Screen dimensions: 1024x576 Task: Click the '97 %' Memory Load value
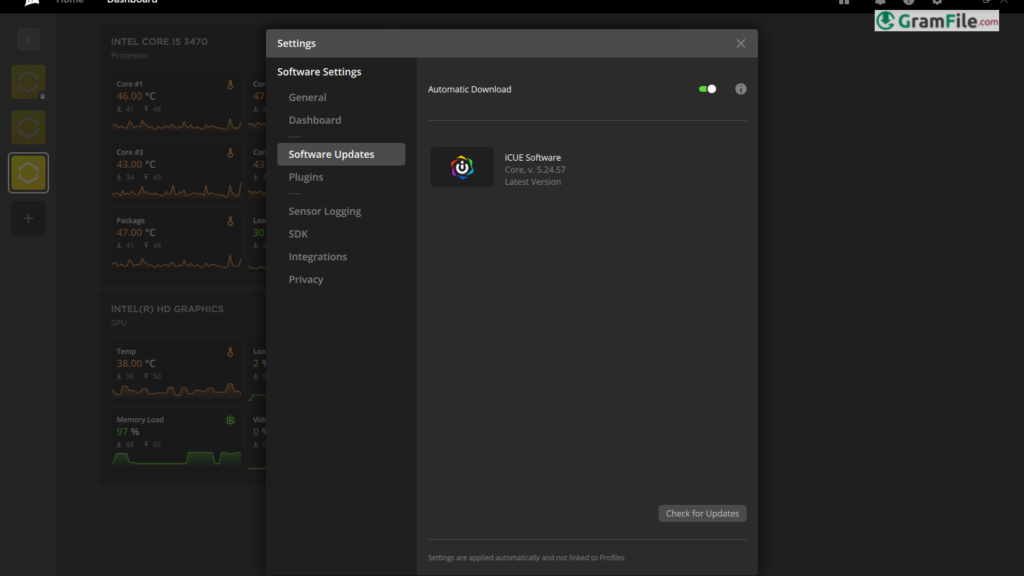[127, 432]
